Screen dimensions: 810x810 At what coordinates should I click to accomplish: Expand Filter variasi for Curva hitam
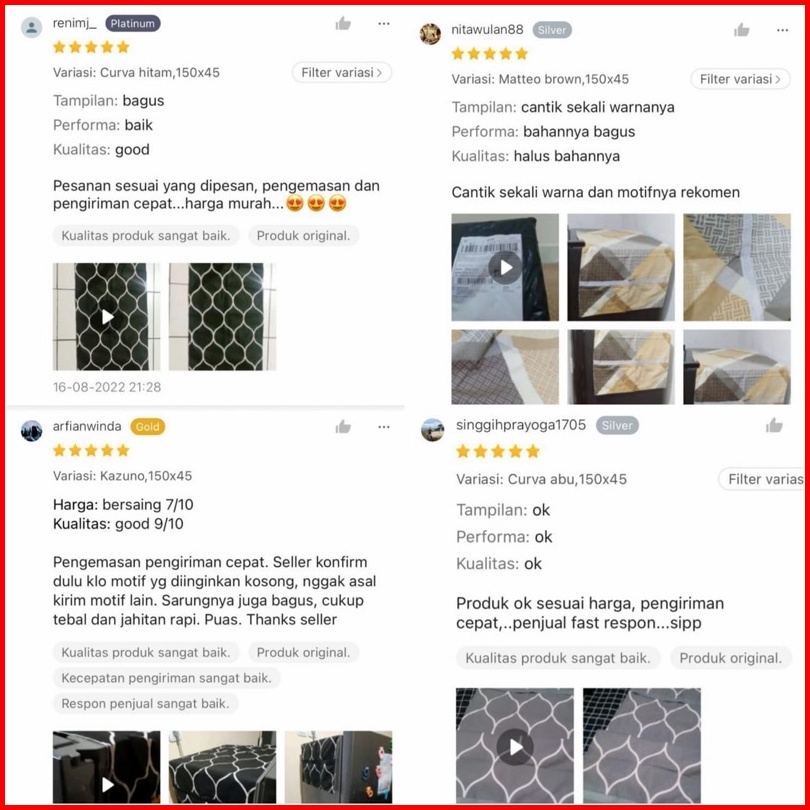tap(341, 72)
